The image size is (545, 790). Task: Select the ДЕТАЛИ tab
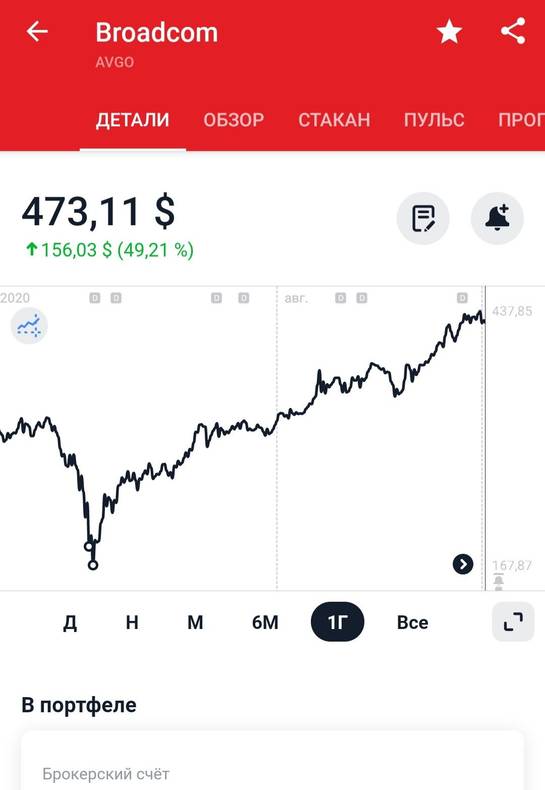132,120
